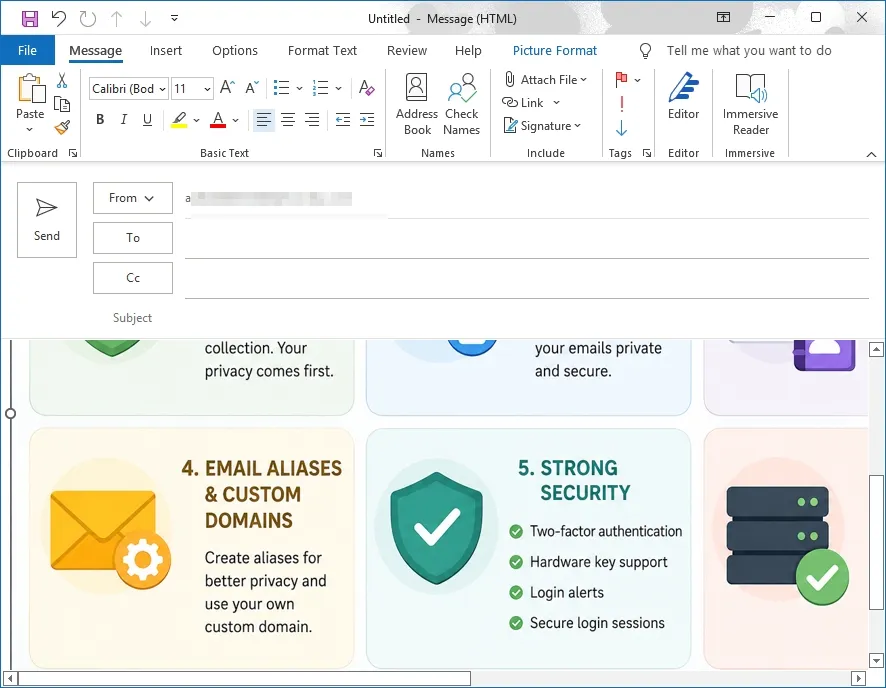Click Check Names
The height and width of the screenshot is (688, 886).
pos(462,104)
